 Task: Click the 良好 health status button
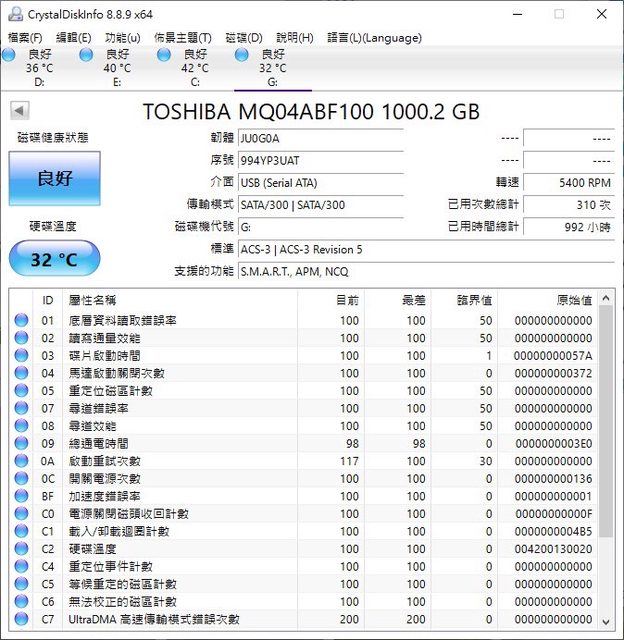point(55,179)
